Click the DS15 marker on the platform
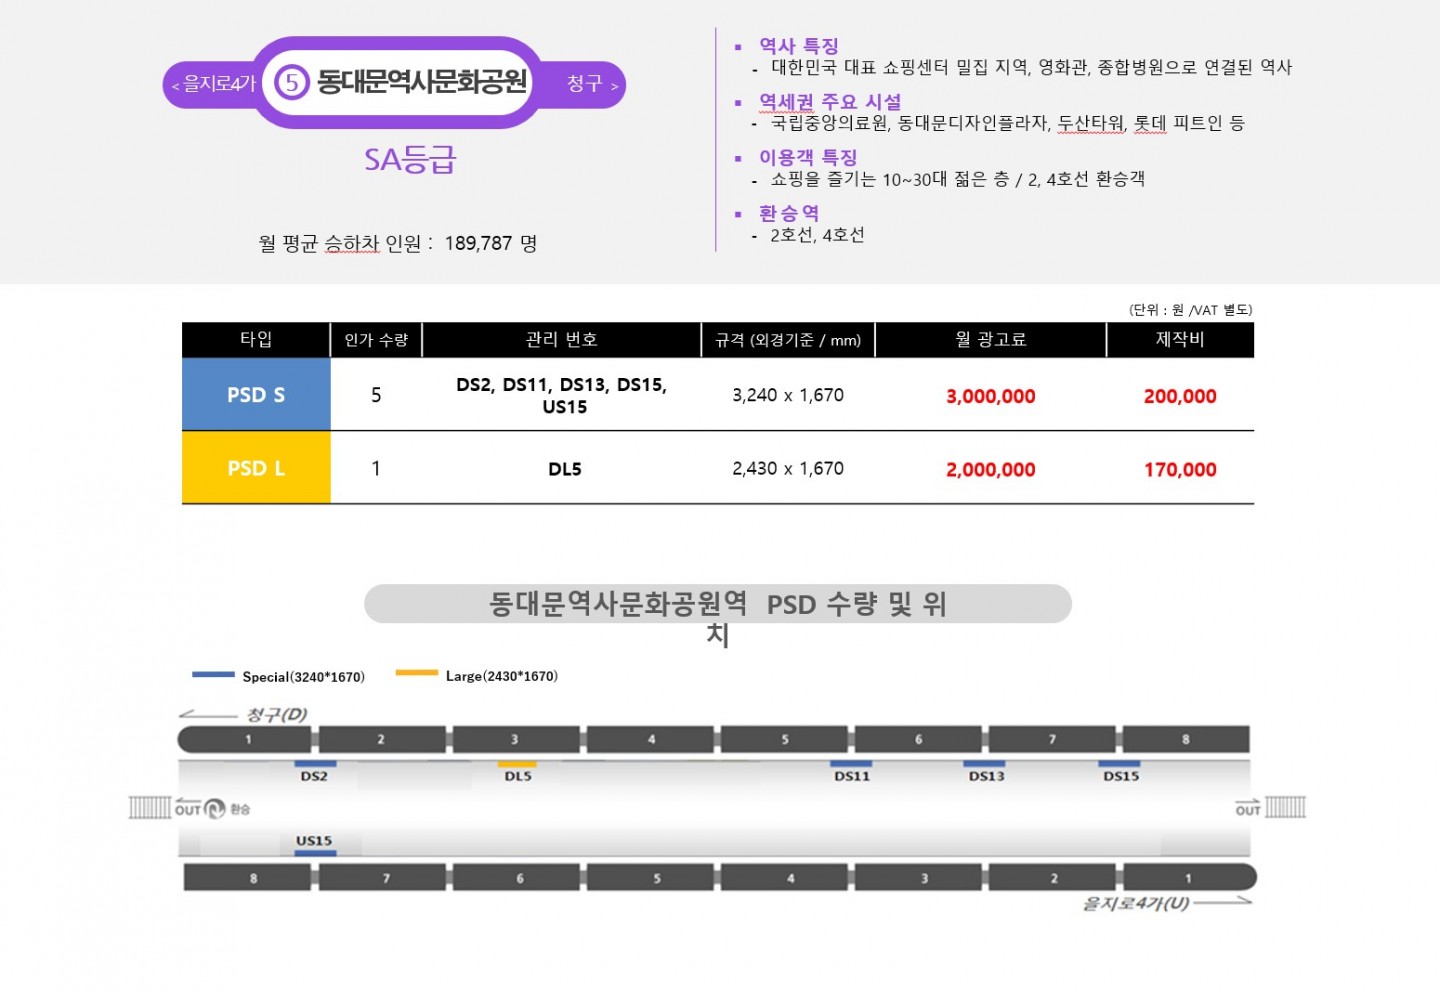 tap(1121, 770)
